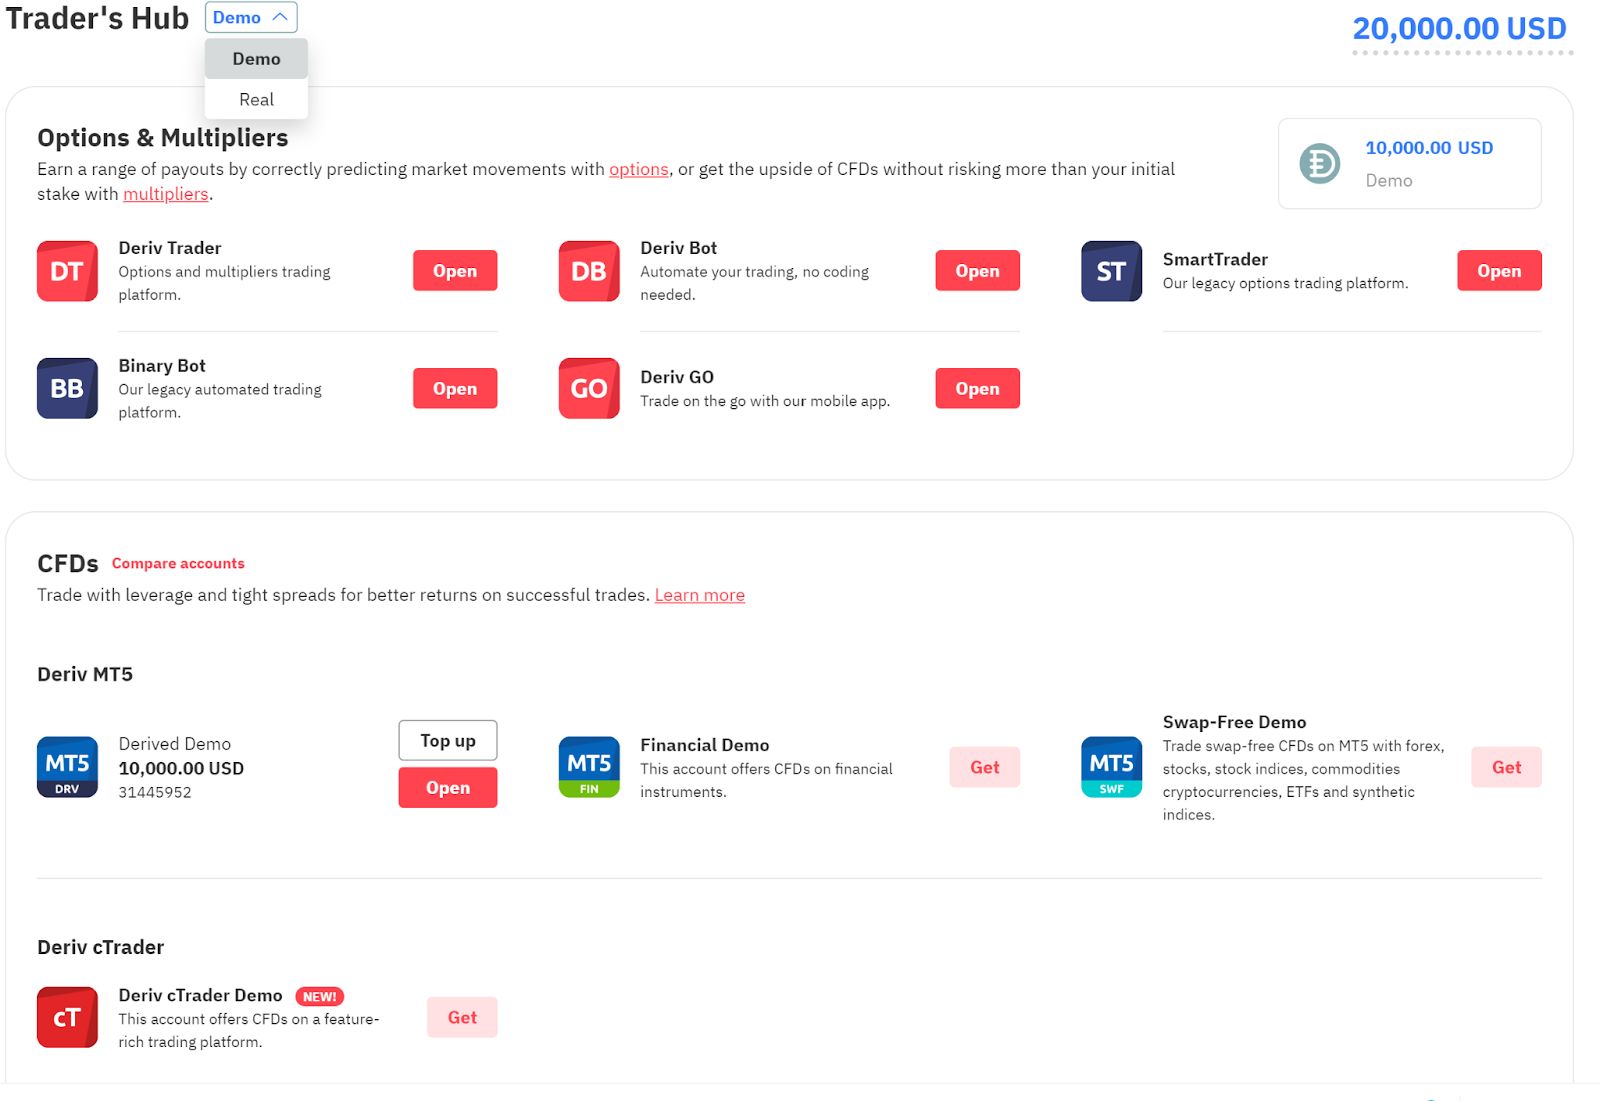Click the 10,000.00 USD demo account card
Viewport: 1600px width, 1101px height.
click(x=1410, y=164)
